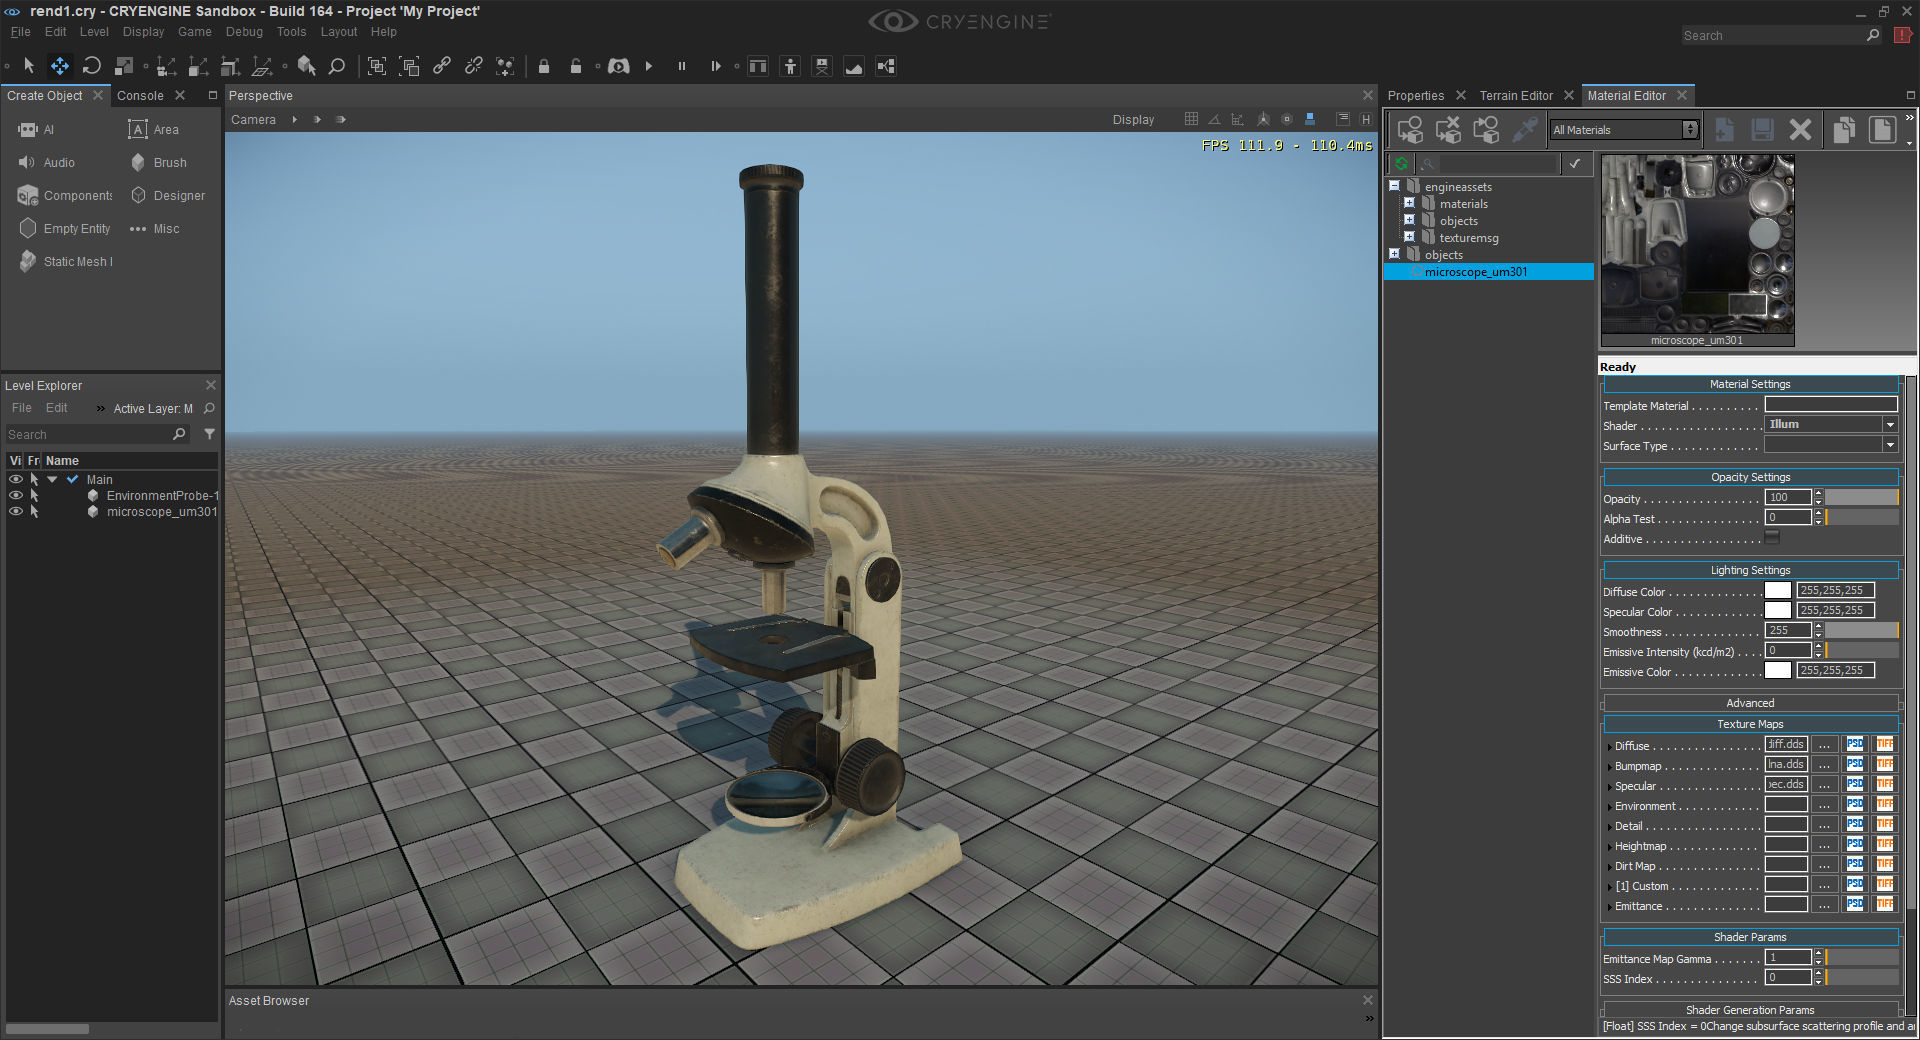Toggle visibility eye for Main layer
The width and height of the screenshot is (1920, 1040).
click(x=16, y=479)
